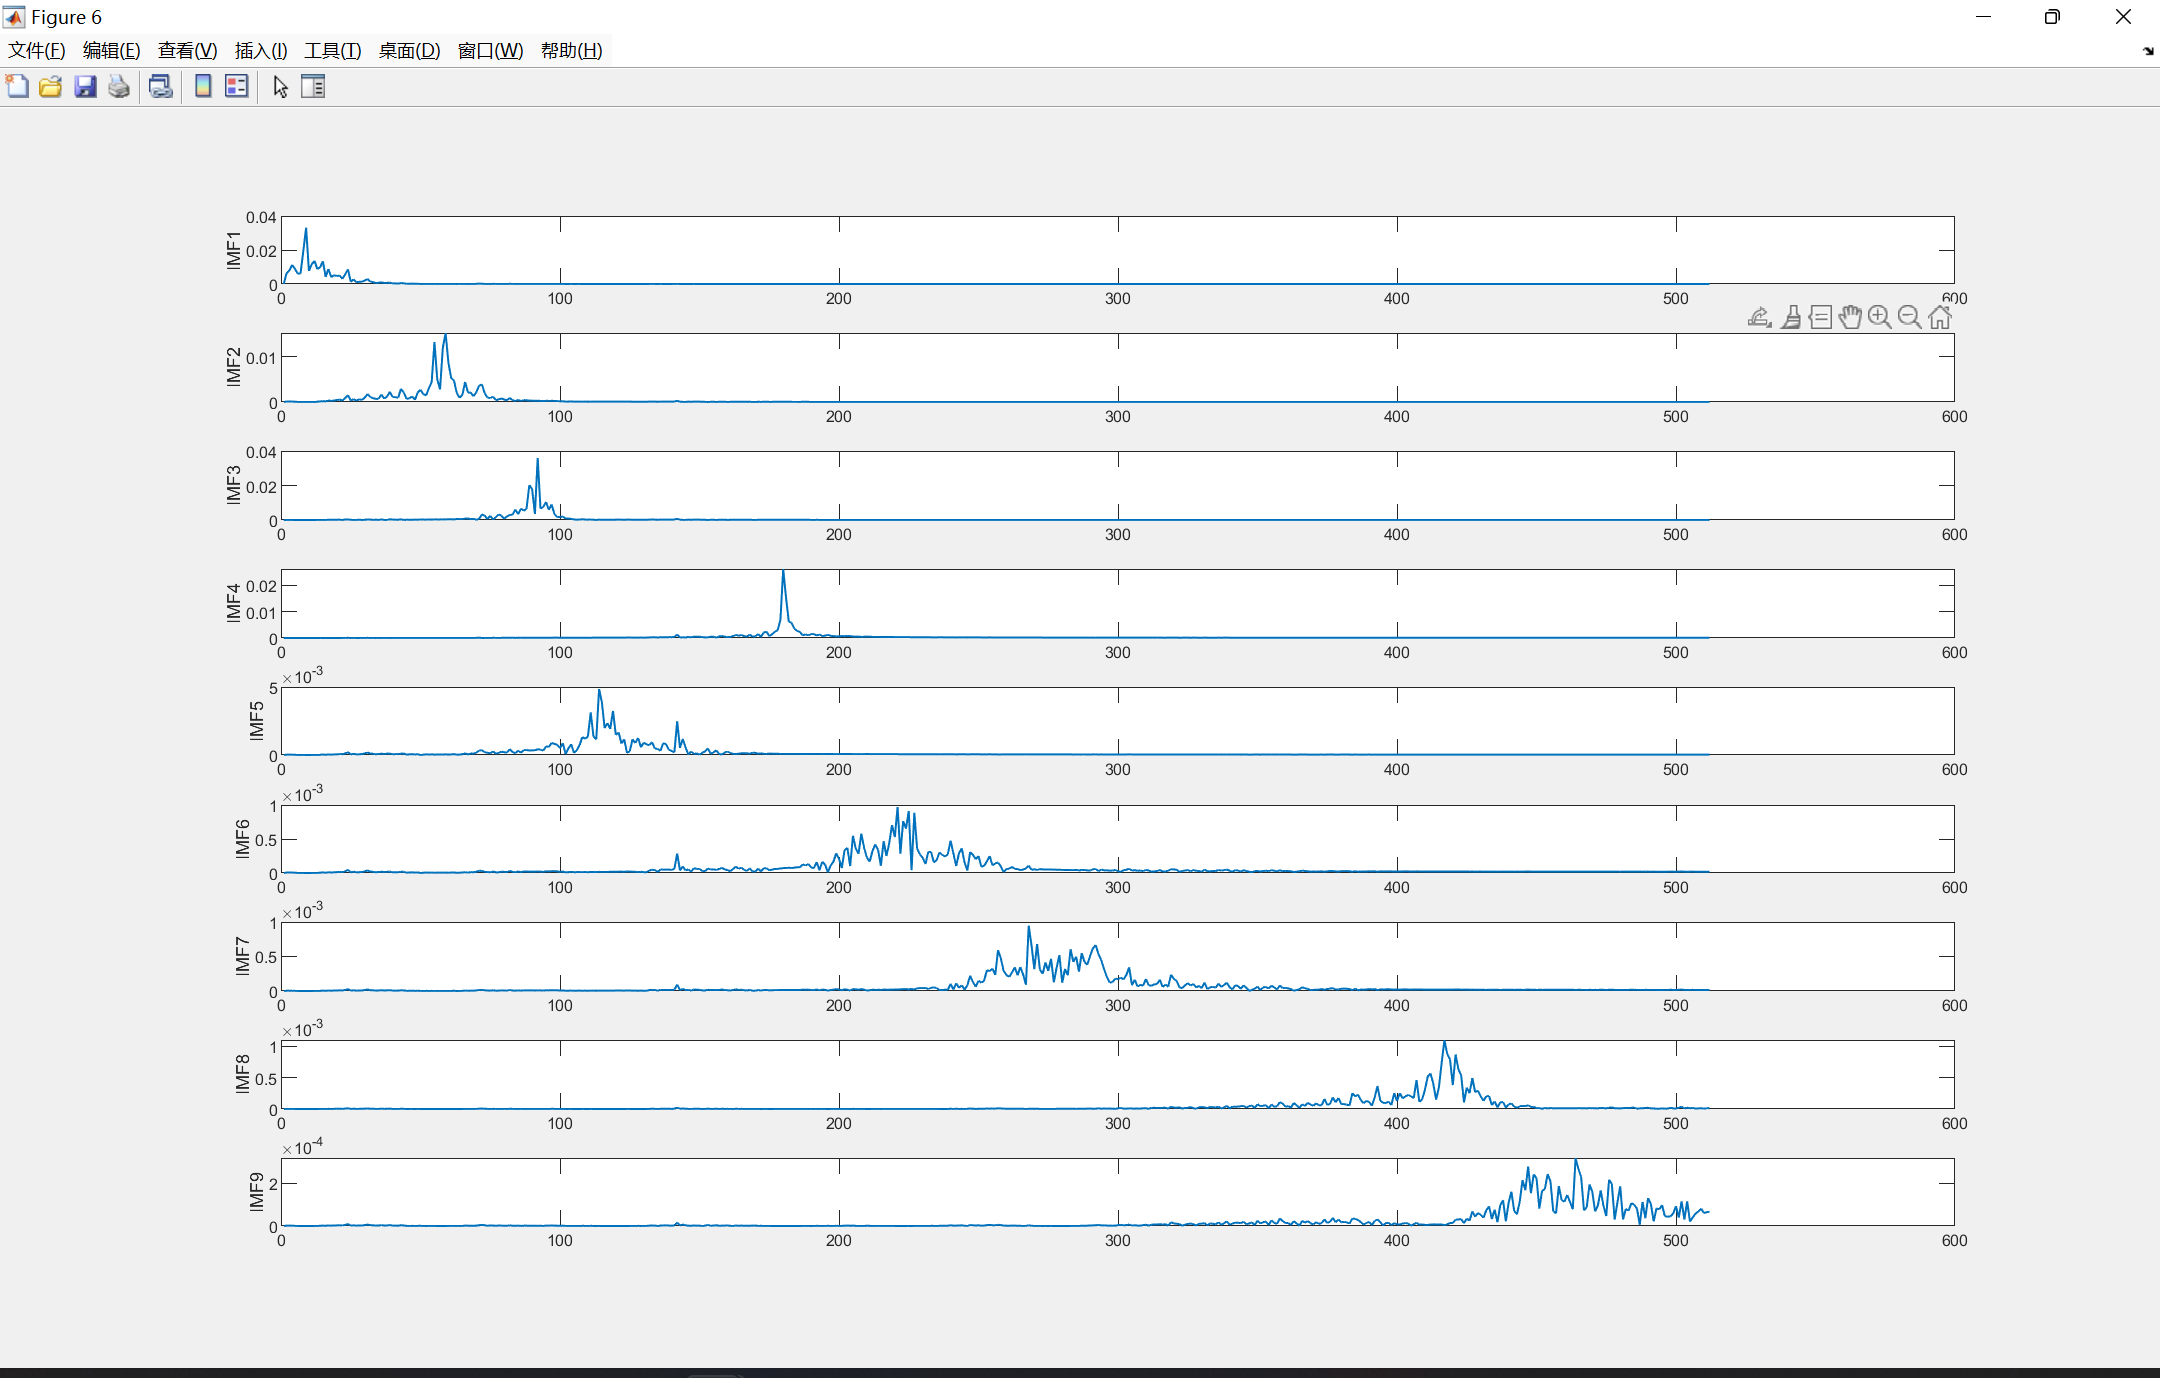Click the IMF4 peak in the fourth subplot

click(x=783, y=574)
